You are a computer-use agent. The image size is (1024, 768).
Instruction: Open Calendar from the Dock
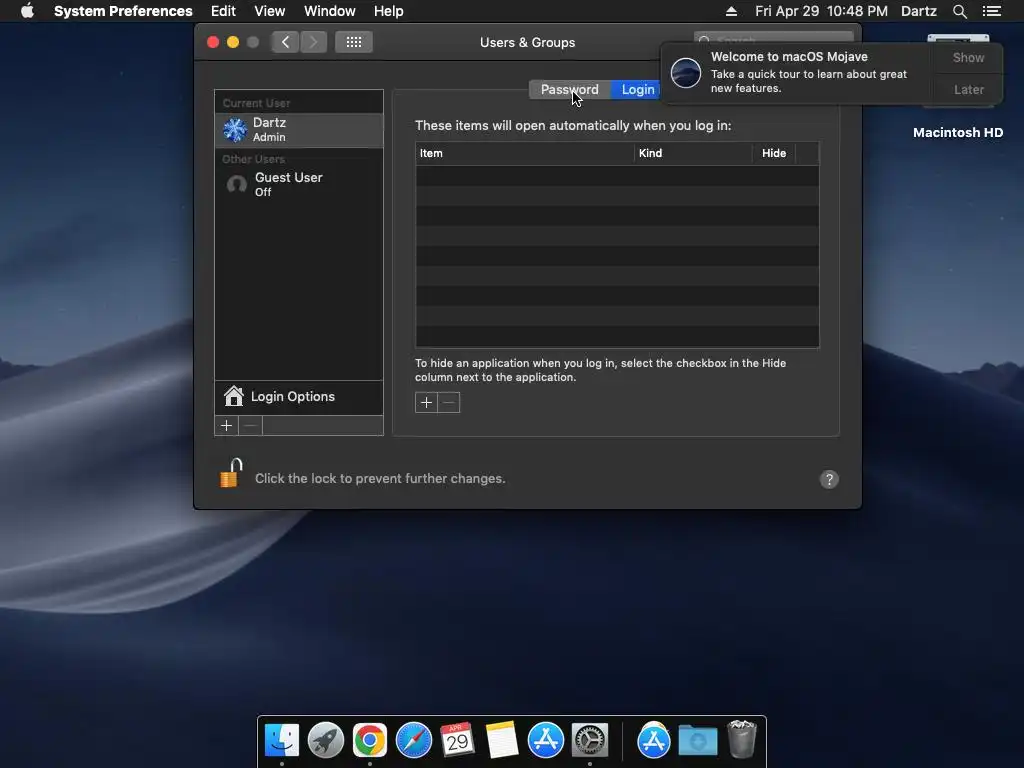457,741
